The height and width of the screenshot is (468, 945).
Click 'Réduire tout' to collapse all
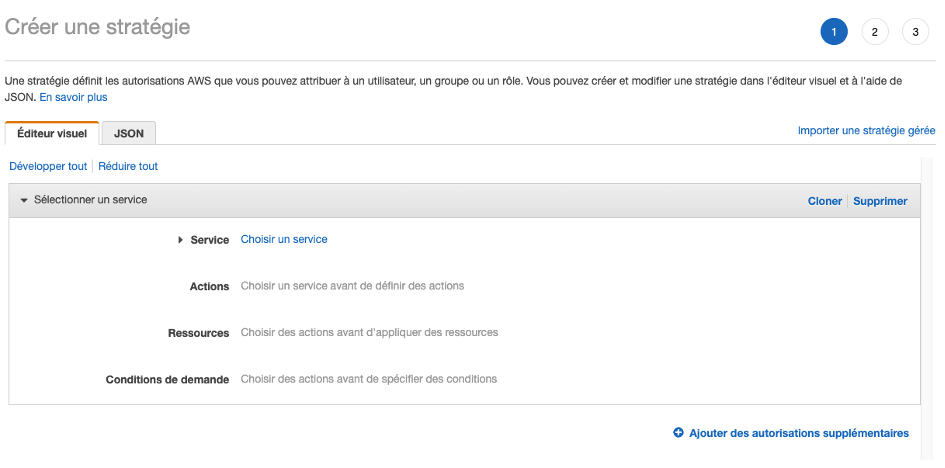click(x=128, y=166)
